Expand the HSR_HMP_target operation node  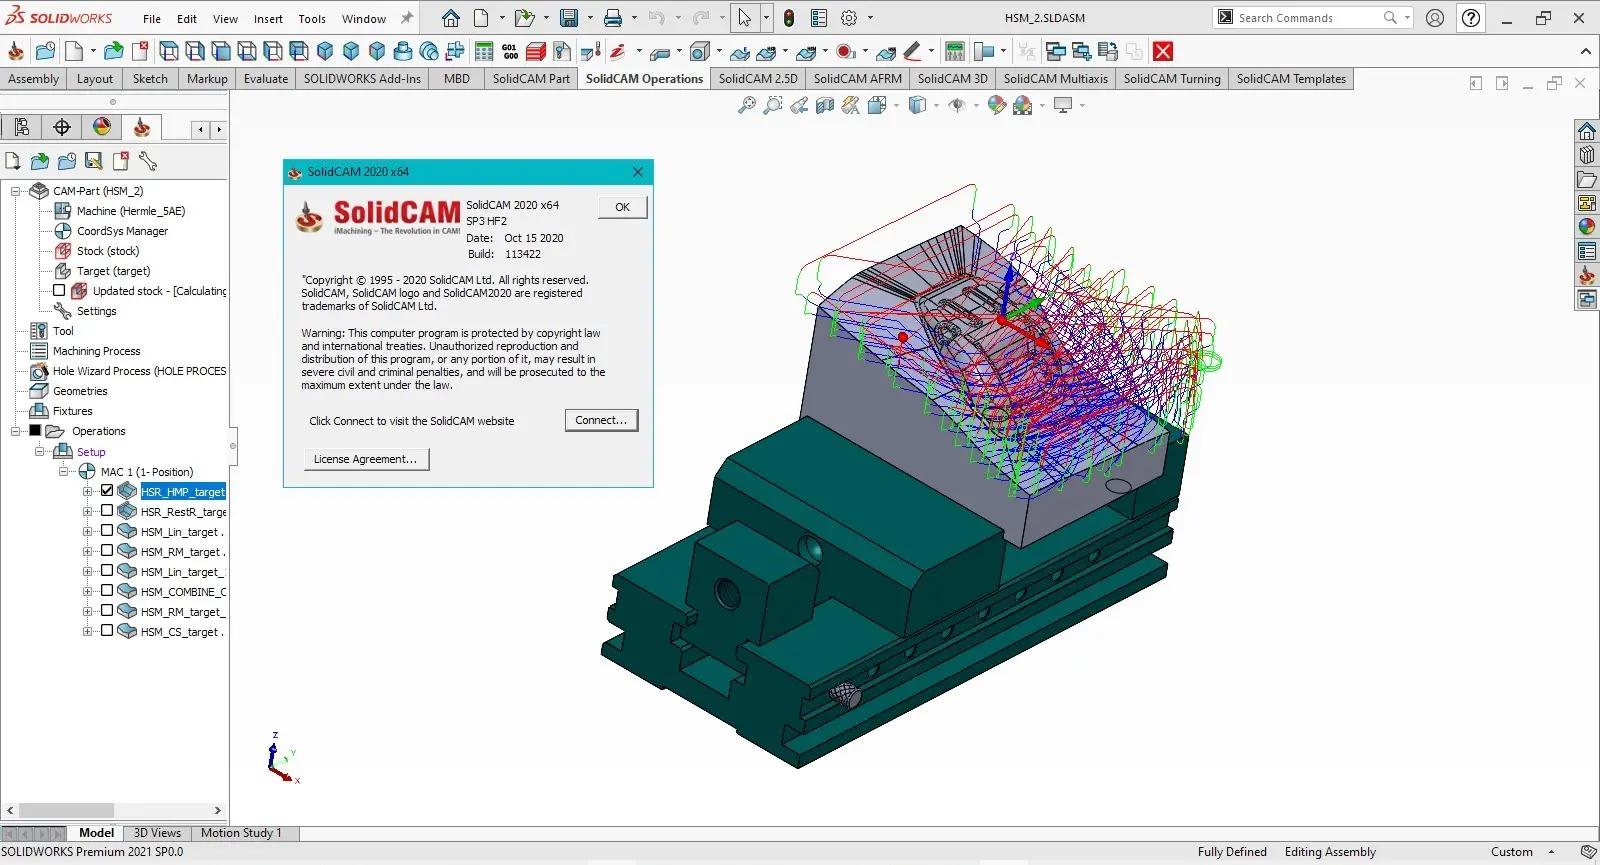(87, 491)
